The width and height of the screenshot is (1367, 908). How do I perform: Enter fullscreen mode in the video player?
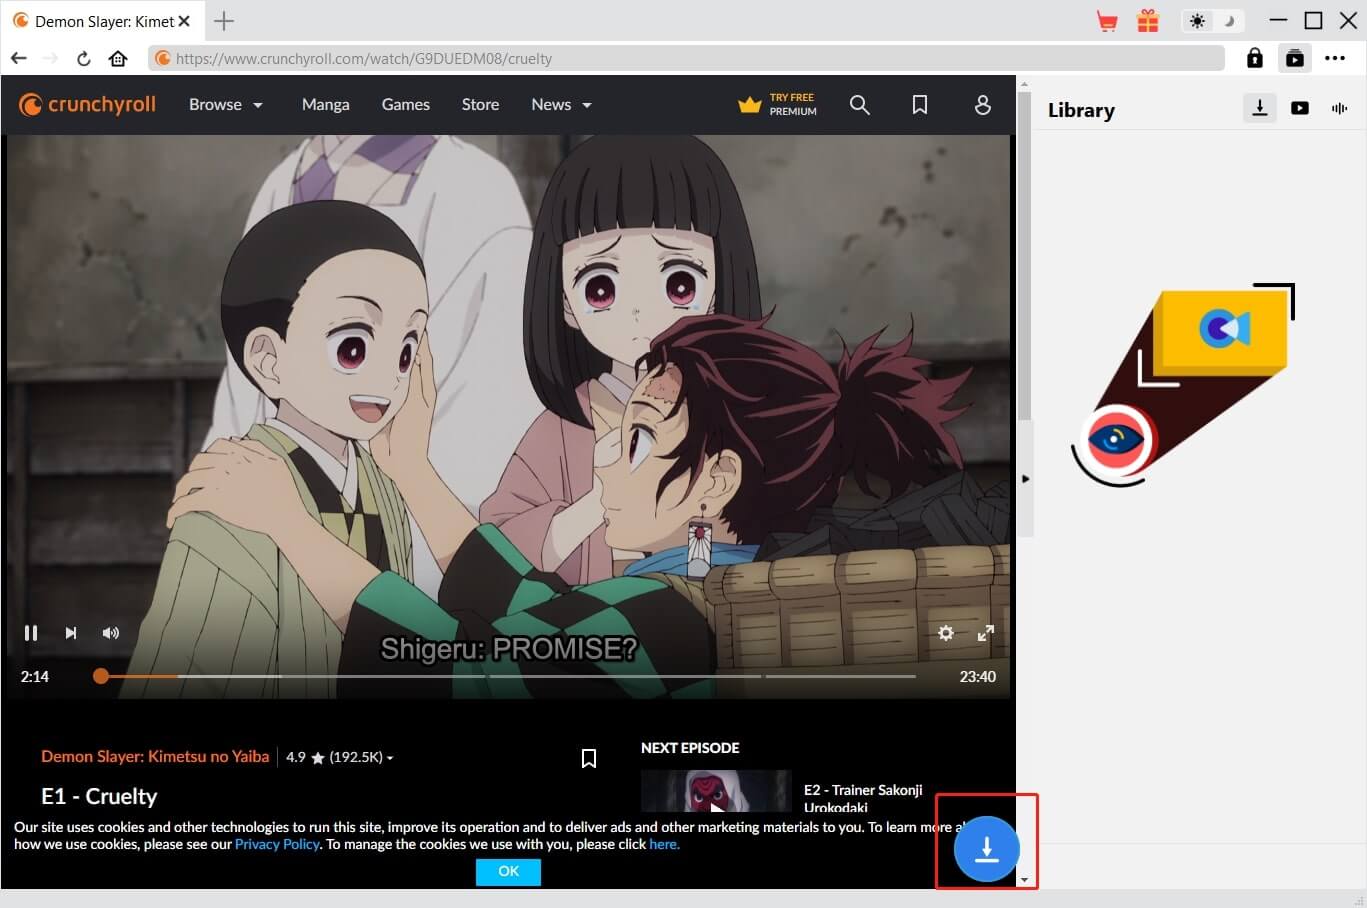pos(985,632)
